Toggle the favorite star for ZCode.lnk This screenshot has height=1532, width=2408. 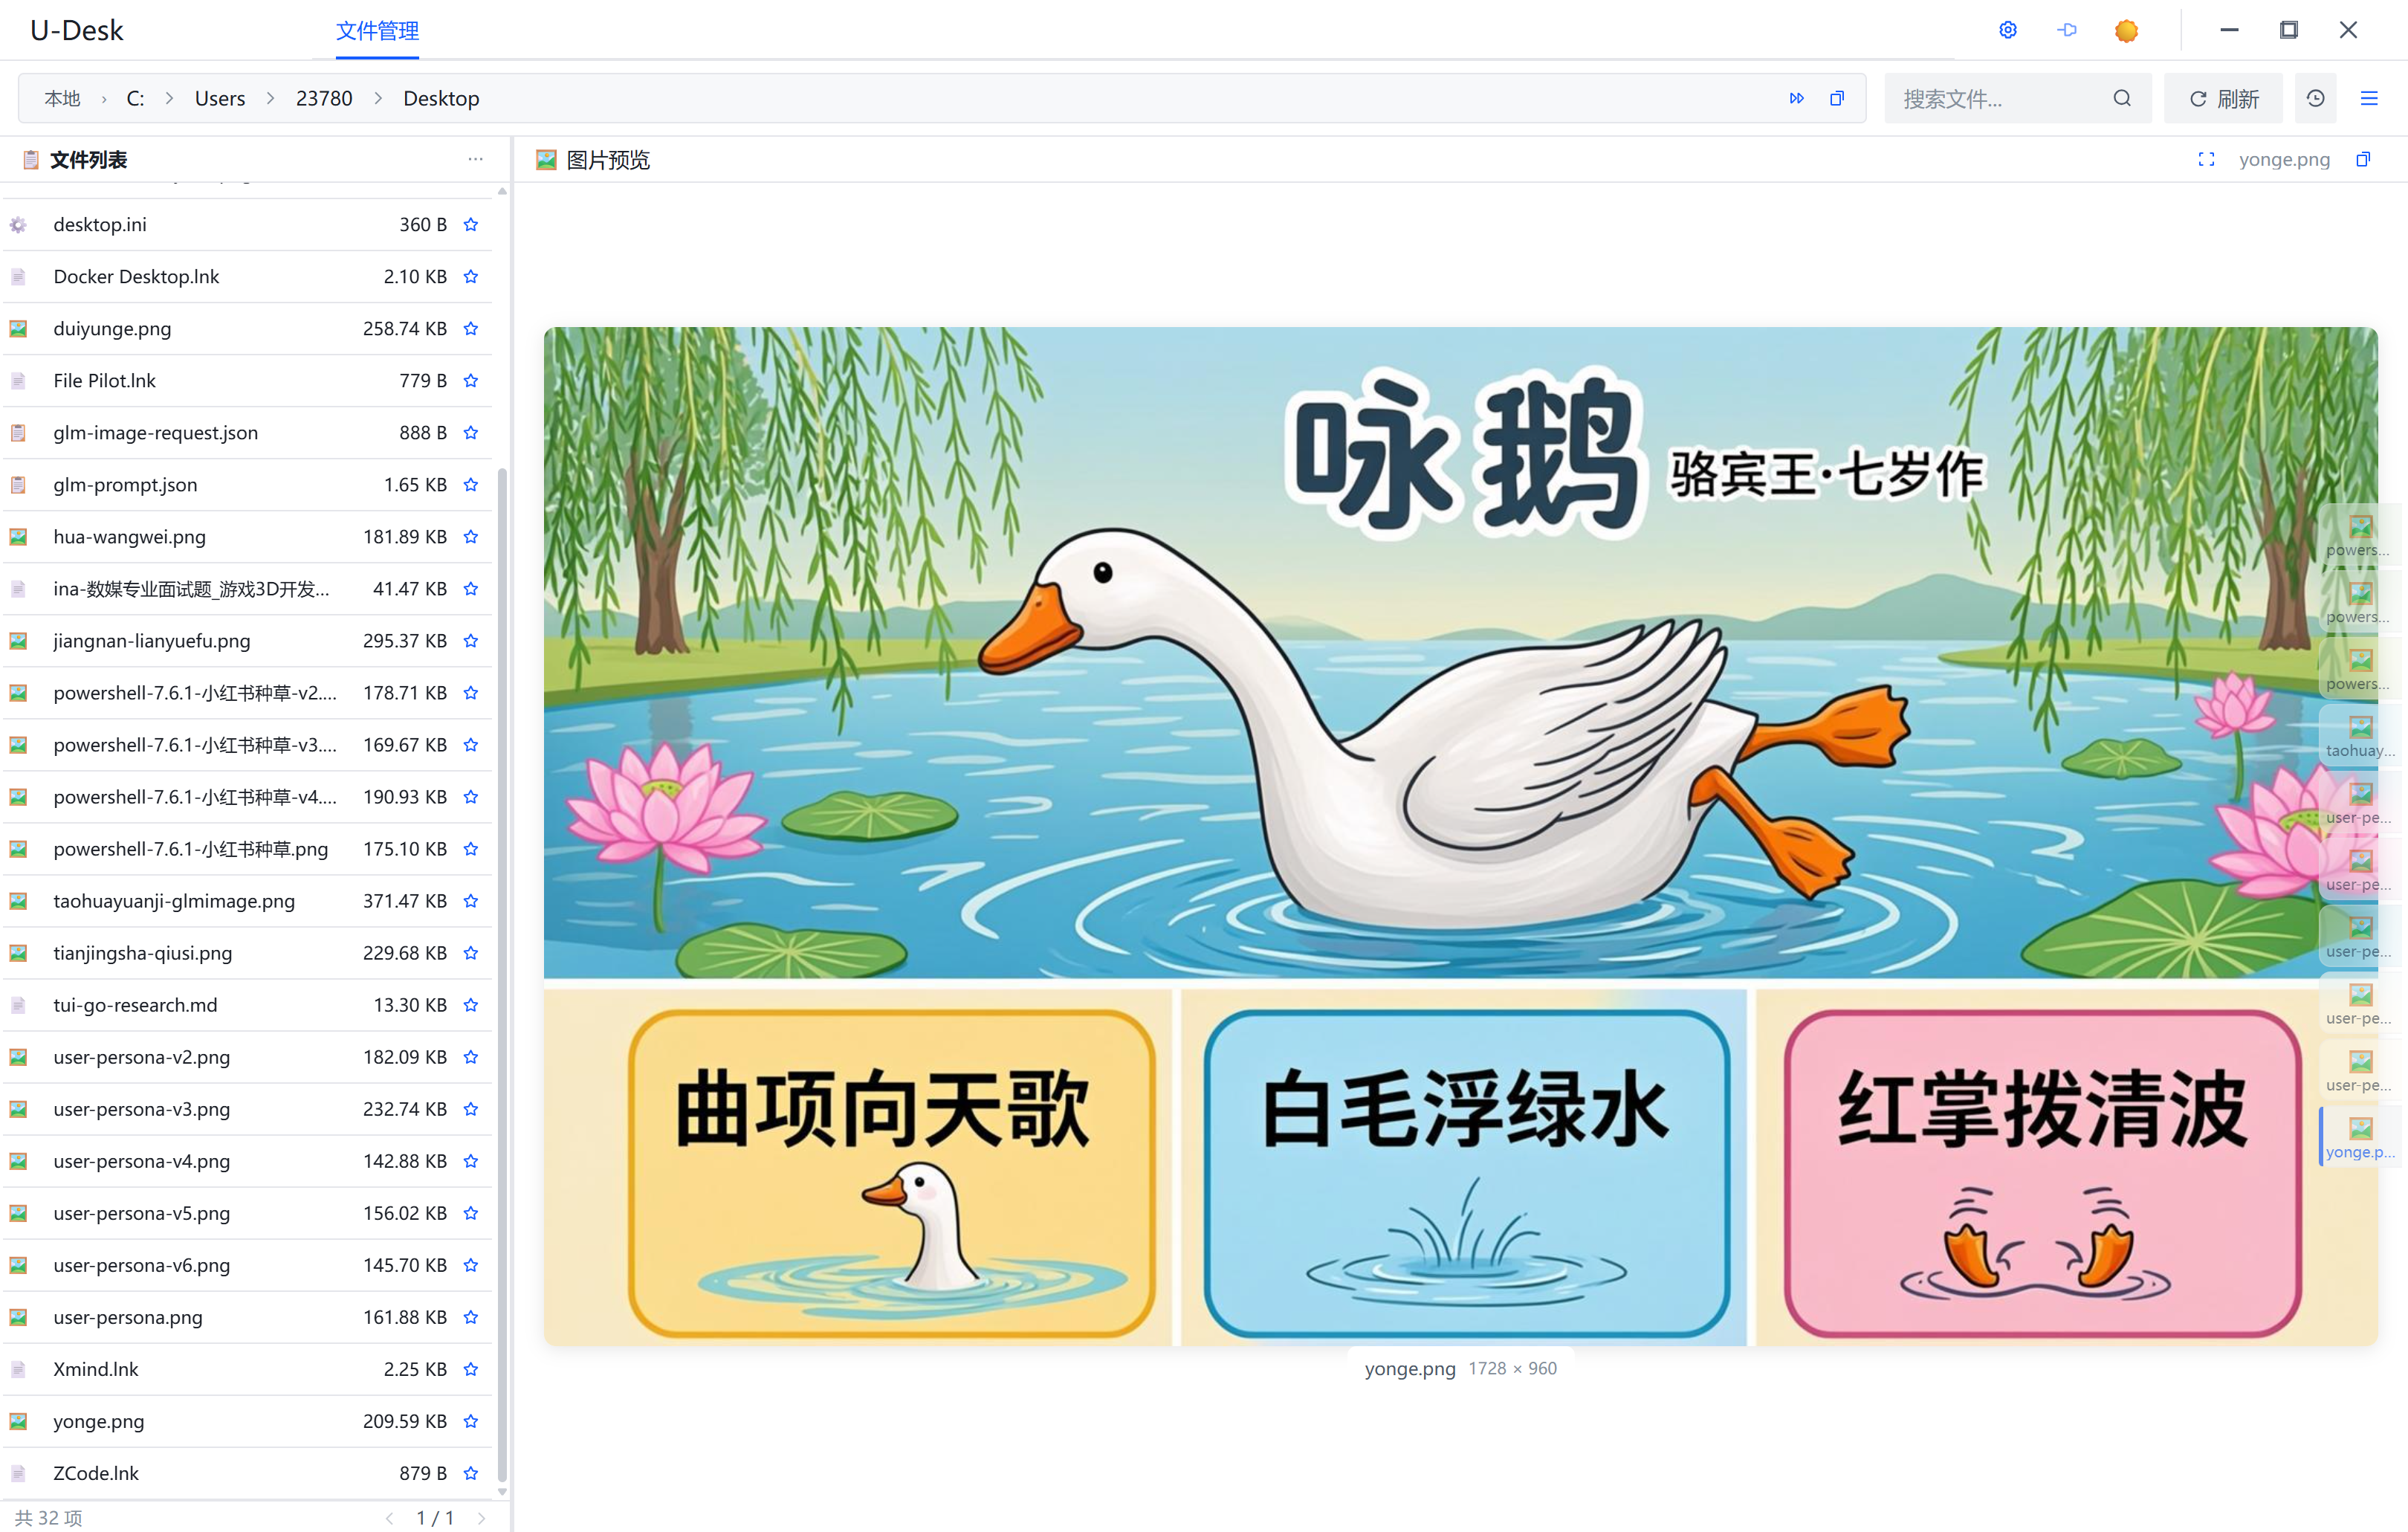(471, 1472)
